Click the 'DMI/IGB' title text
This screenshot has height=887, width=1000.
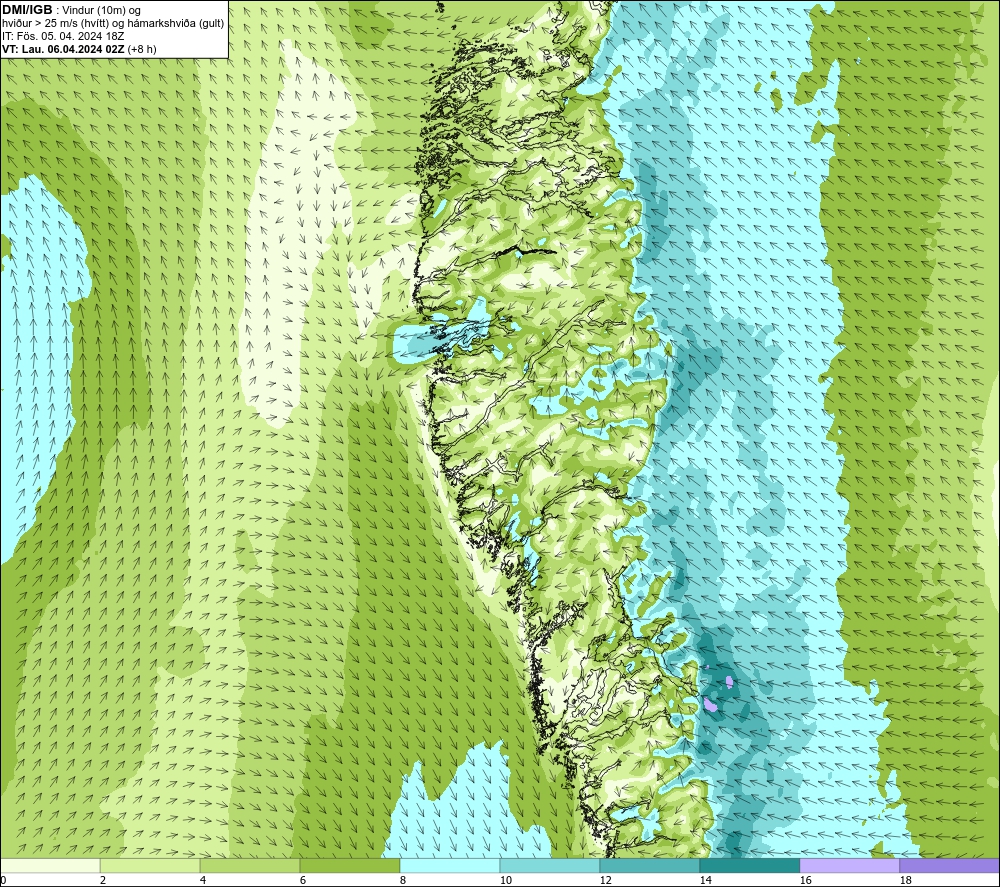click(27, 10)
